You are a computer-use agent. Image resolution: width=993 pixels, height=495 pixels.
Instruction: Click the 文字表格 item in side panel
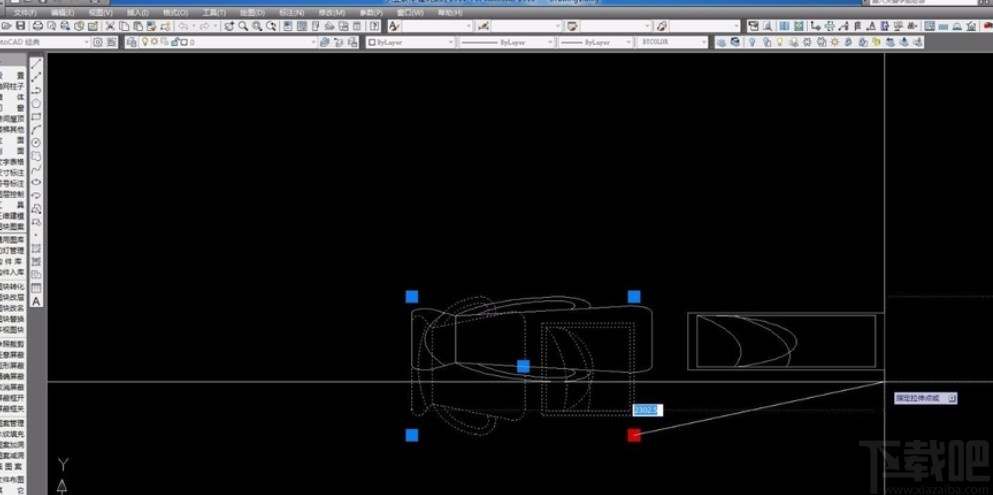pyautogui.click(x=13, y=161)
